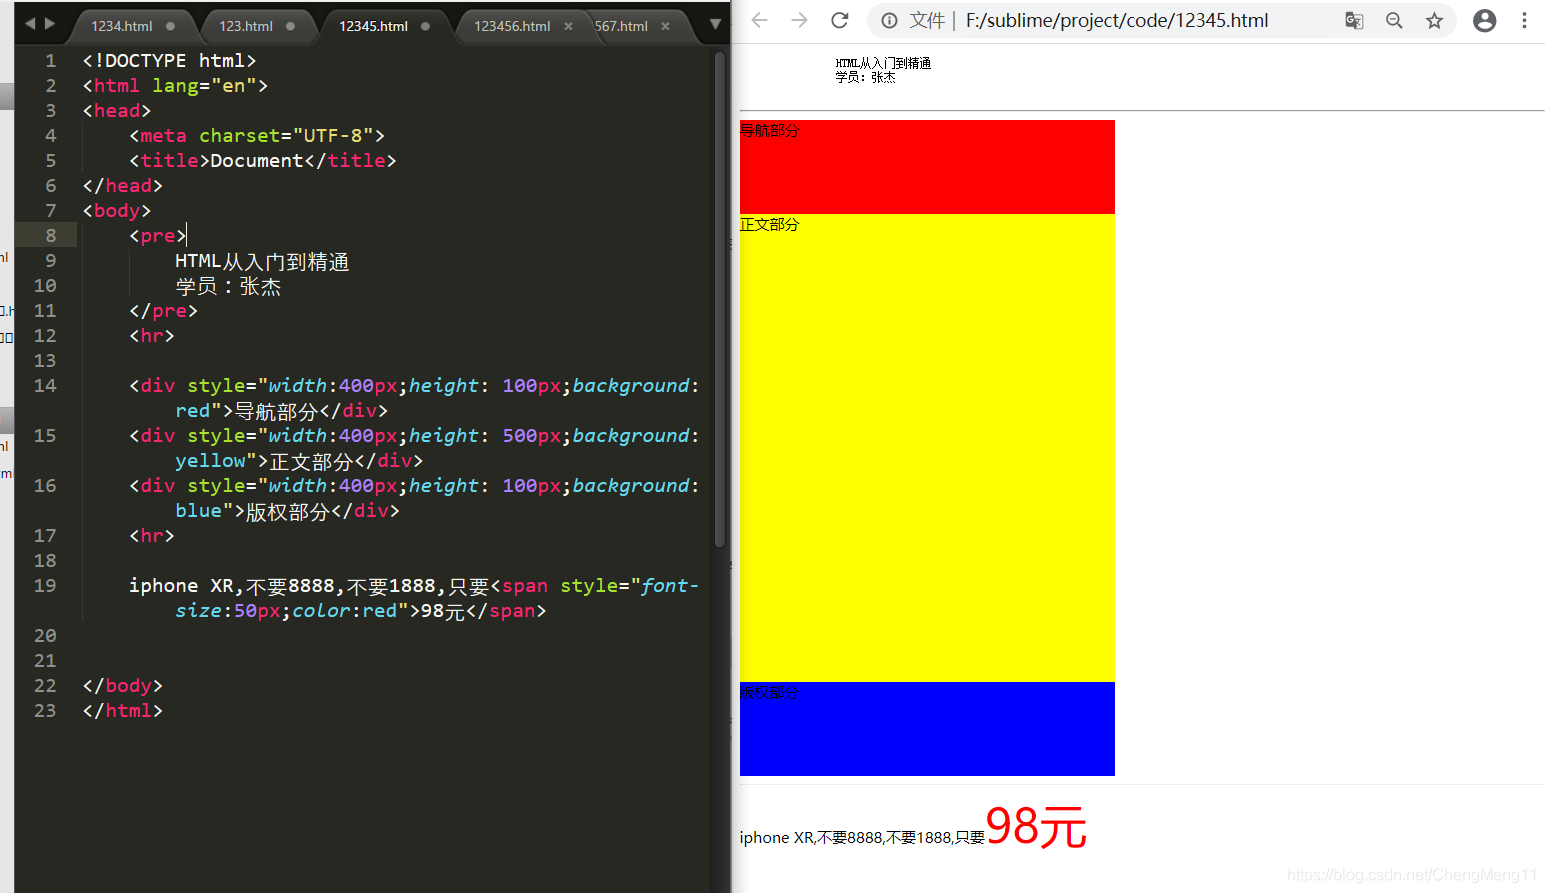Image resolution: width=1545 pixels, height=893 pixels.
Task: Click the opening pre tag in code
Action: (x=158, y=235)
